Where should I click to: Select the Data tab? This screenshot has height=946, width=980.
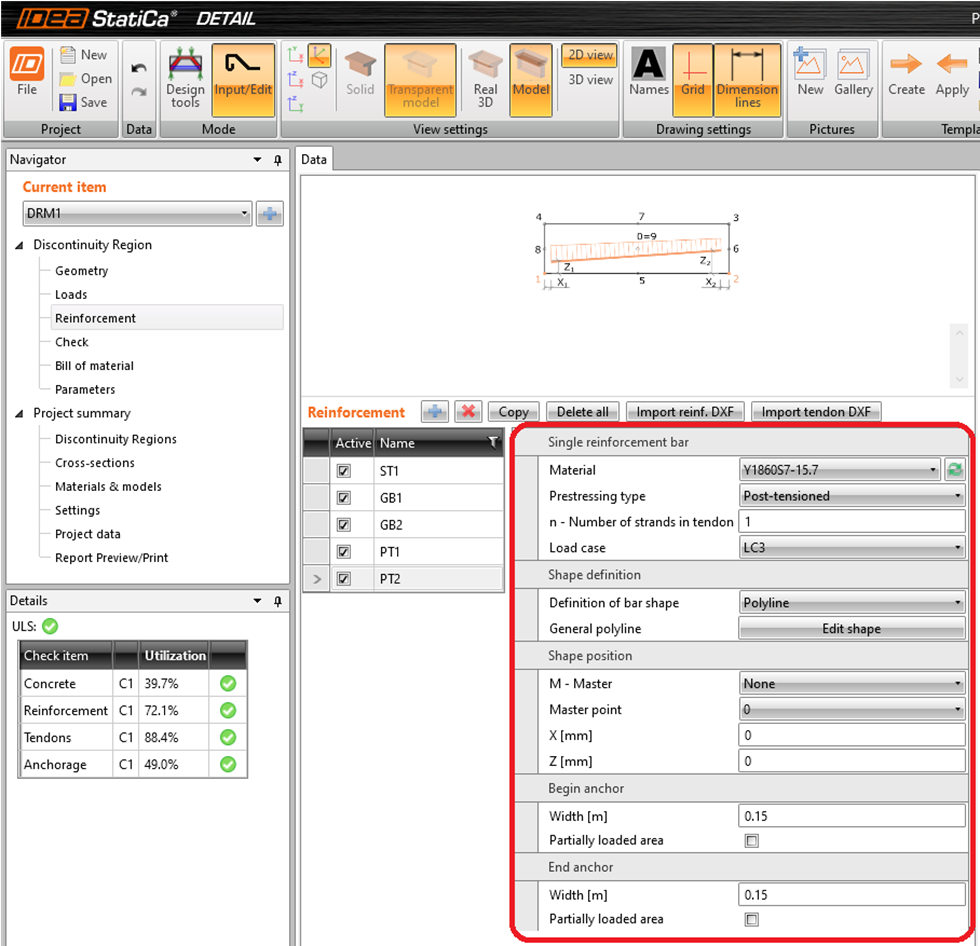(x=314, y=159)
